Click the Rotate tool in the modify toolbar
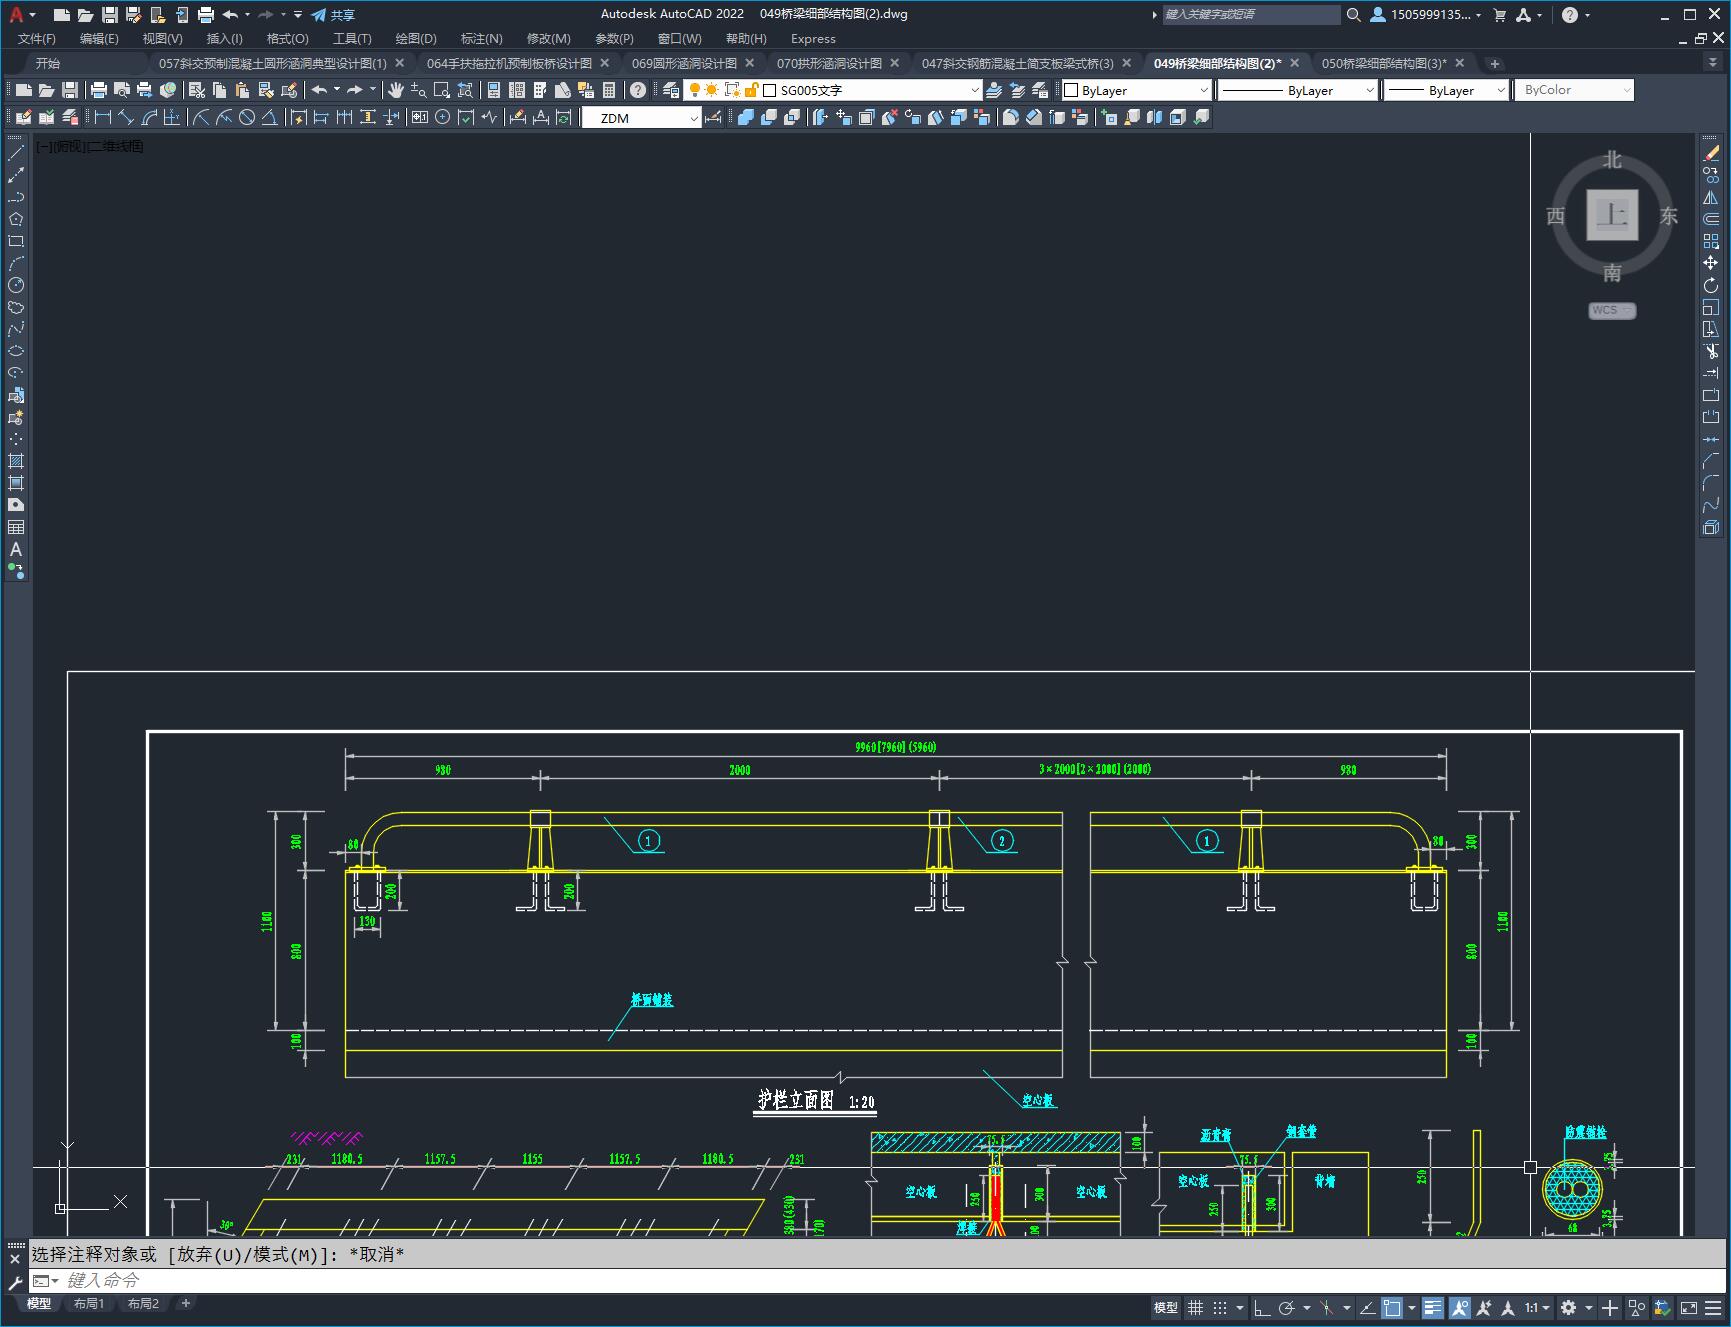This screenshot has width=1731, height=1327. (x=1711, y=285)
